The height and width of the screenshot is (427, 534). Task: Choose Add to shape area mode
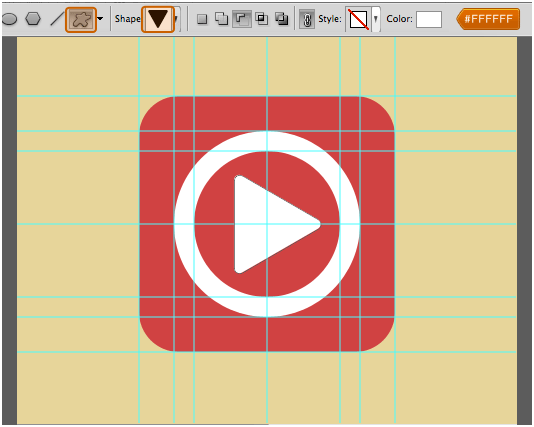pyautogui.click(x=221, y=19)
